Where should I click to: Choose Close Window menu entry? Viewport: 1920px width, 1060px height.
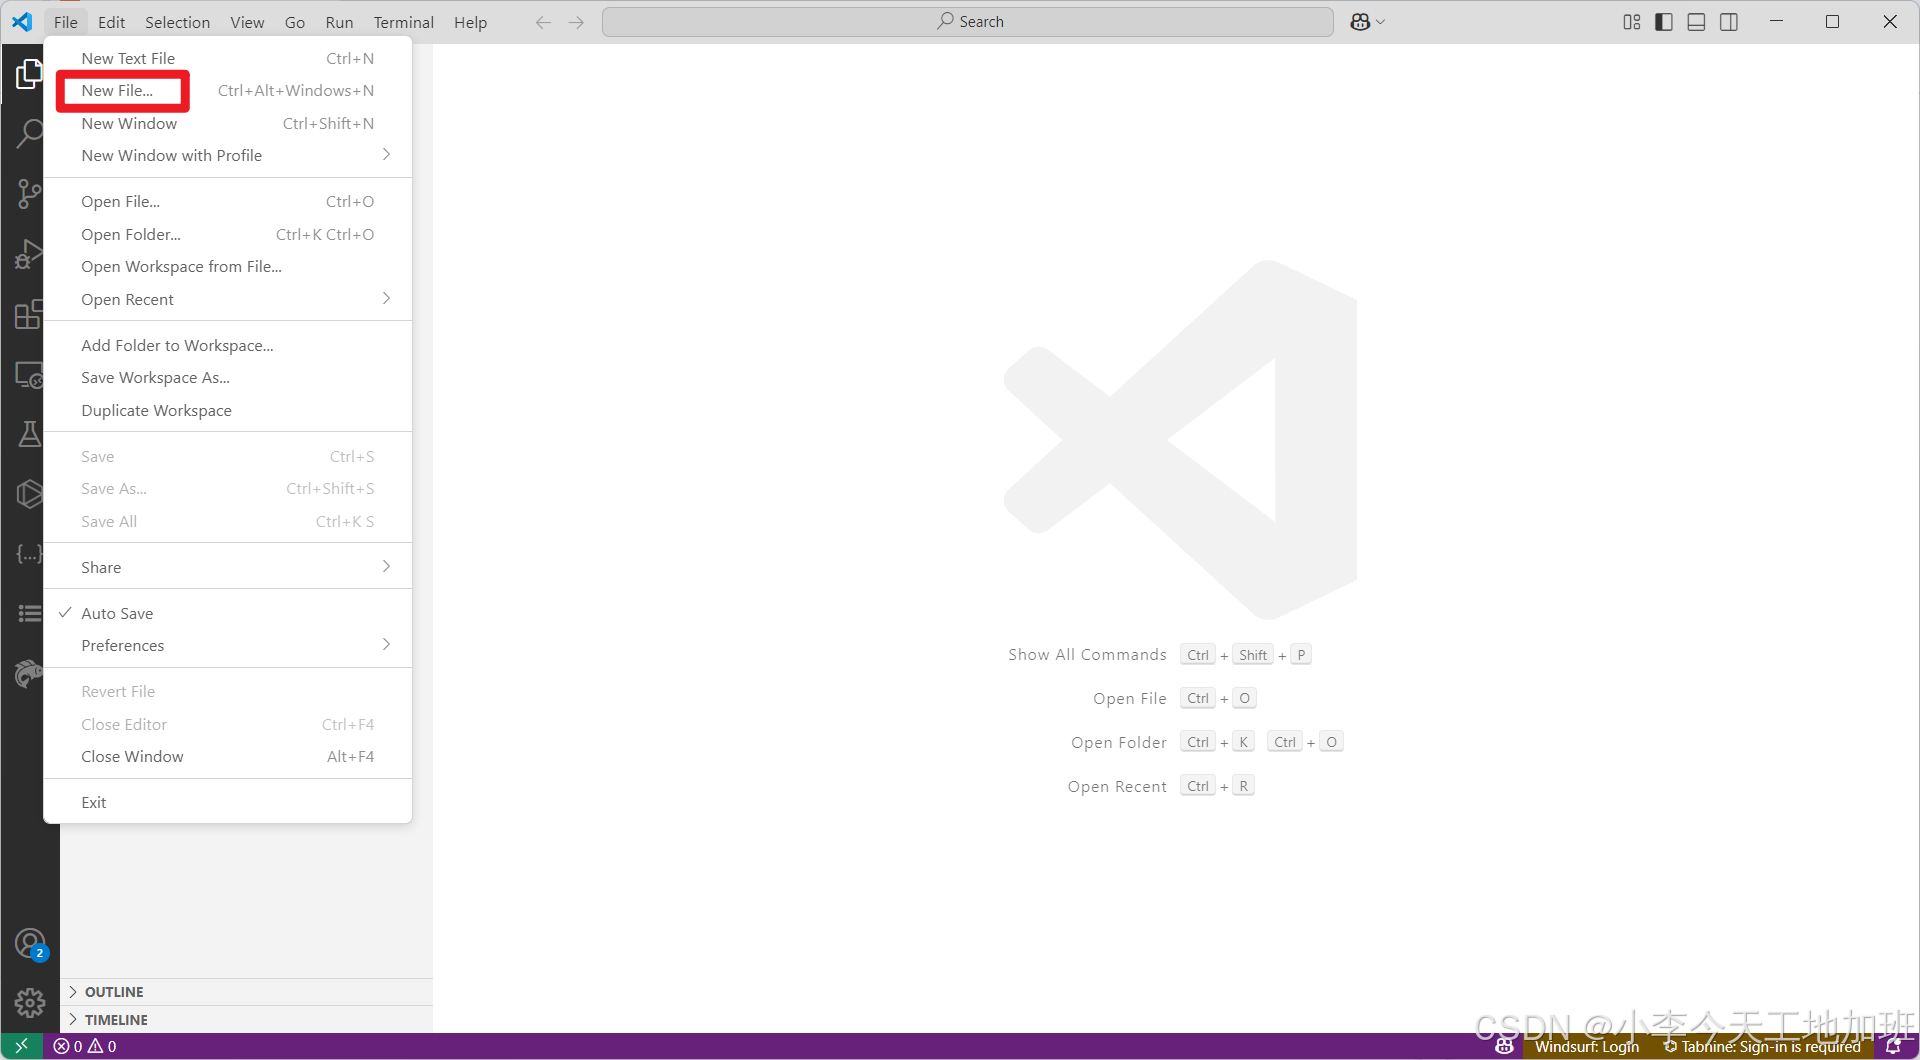click(x=228, y=756)
